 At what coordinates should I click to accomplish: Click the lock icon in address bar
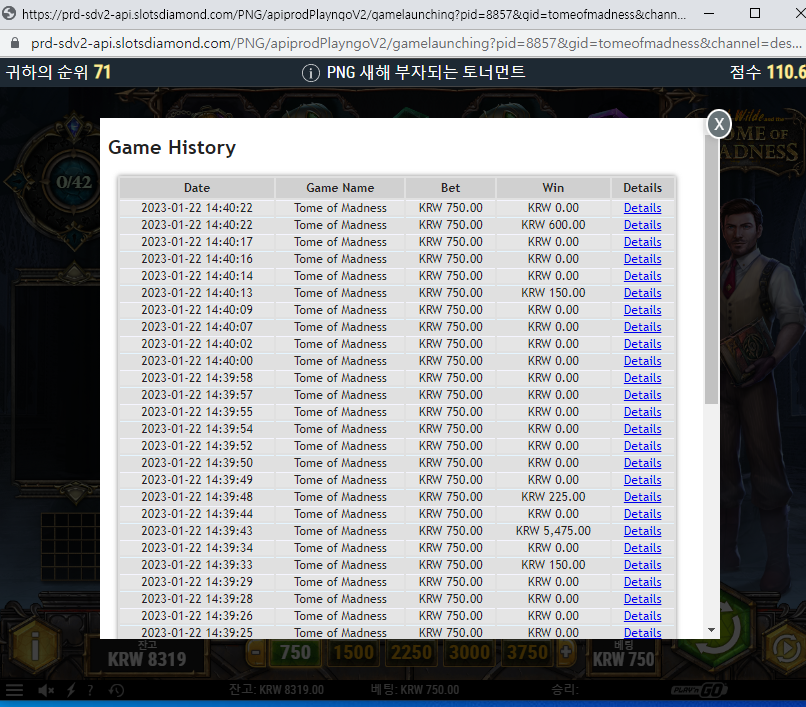15,43
